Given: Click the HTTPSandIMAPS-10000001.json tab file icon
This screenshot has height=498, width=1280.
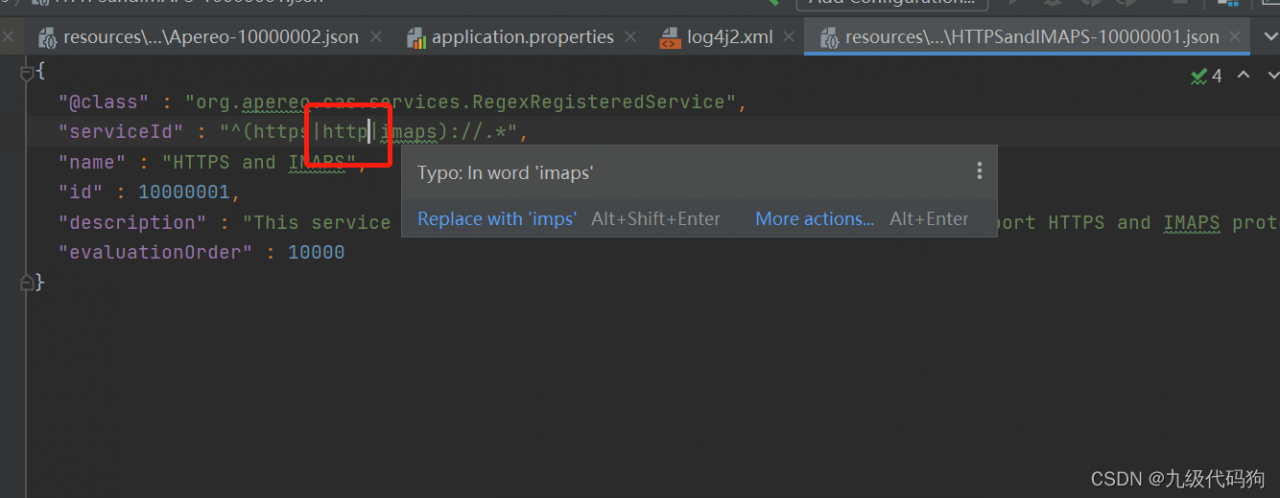Looking at the screenshot, I should tap(829, 38).
